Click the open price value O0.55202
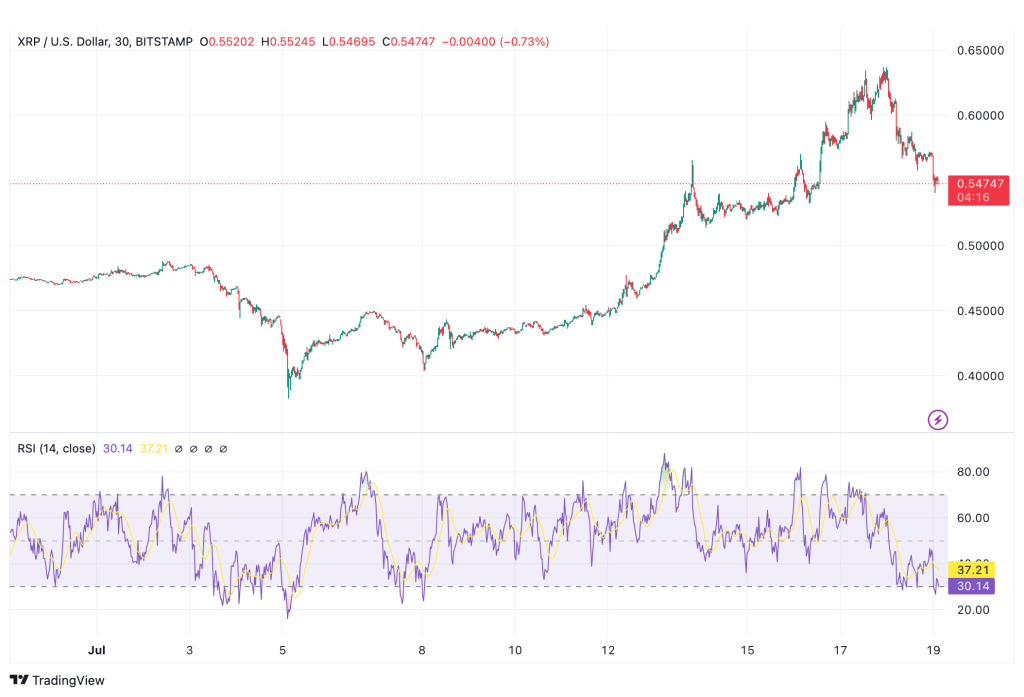1024x697 pixels. pyautogui.click(x=227, y=42)
